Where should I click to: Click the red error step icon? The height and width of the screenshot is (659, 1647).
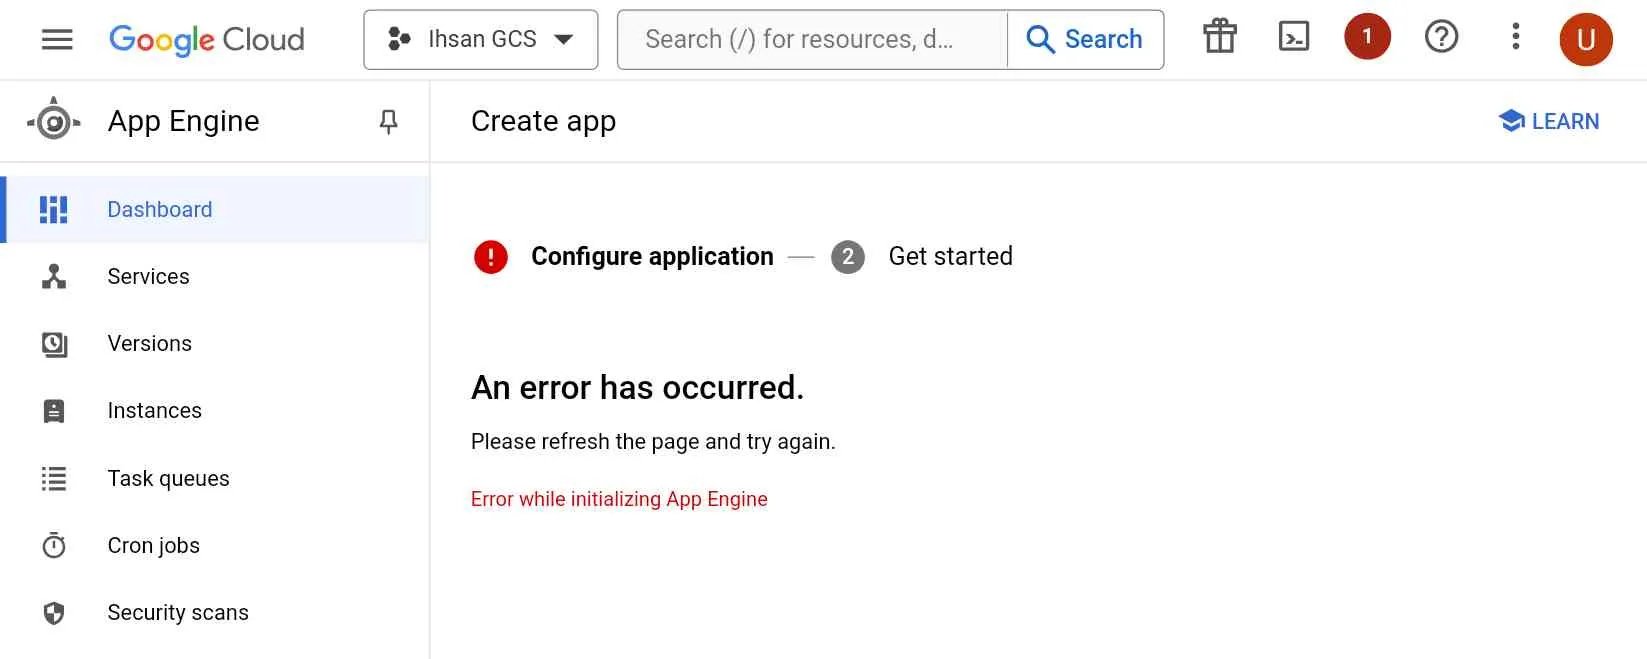pyautogui.click(x=490, y=257)
